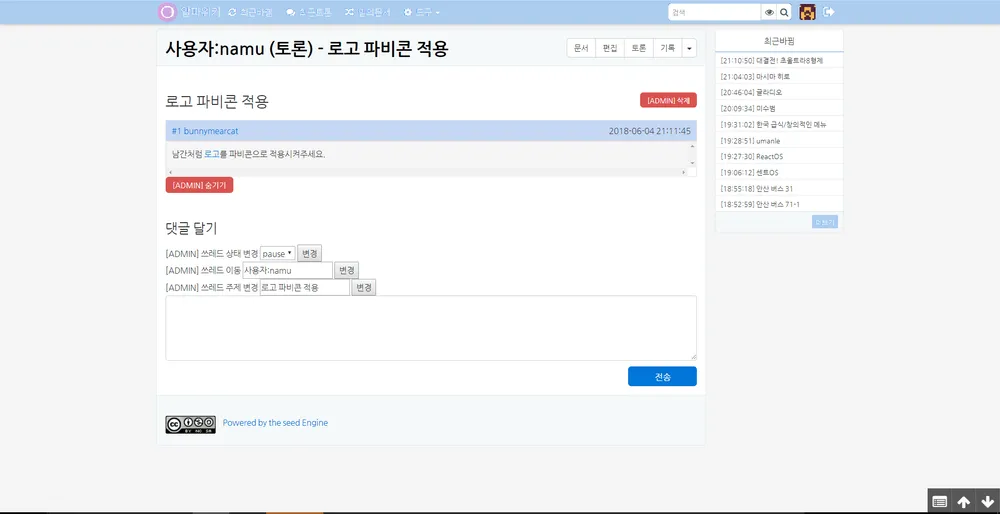
Task: Click the magnifier search icon
Action: [x=784, y=12]
